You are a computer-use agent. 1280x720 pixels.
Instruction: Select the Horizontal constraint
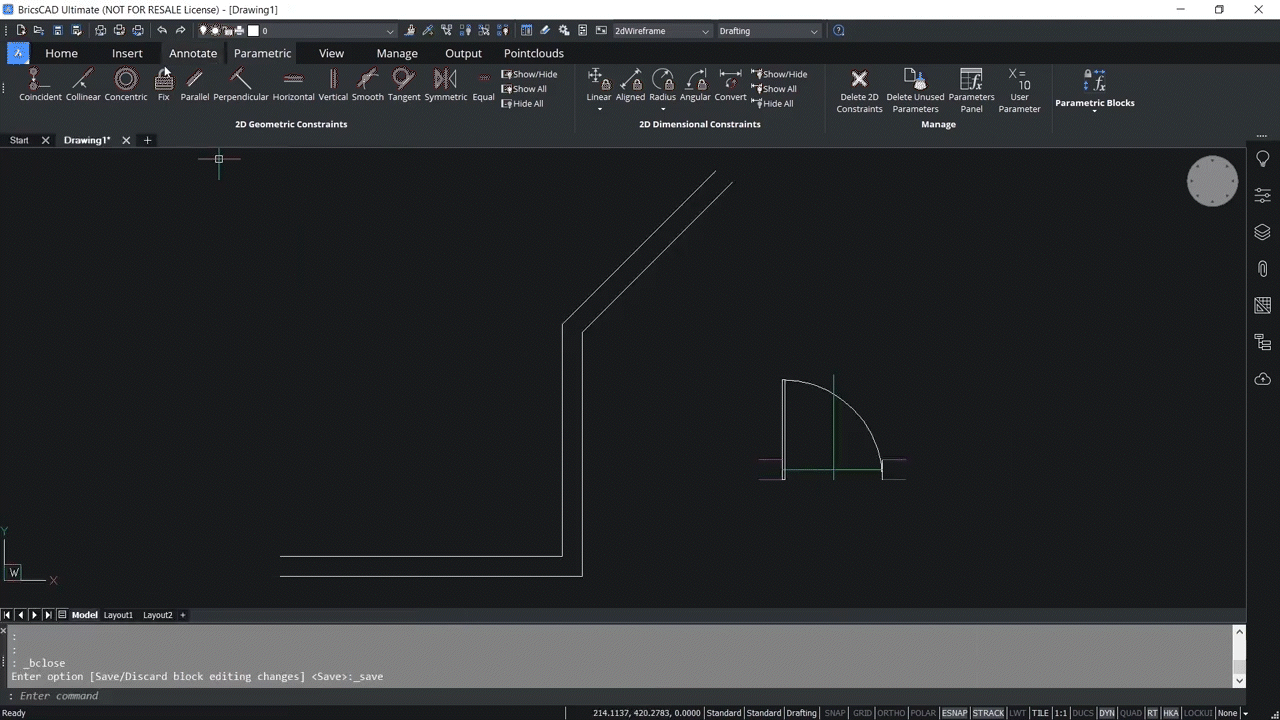click(293, 85)
